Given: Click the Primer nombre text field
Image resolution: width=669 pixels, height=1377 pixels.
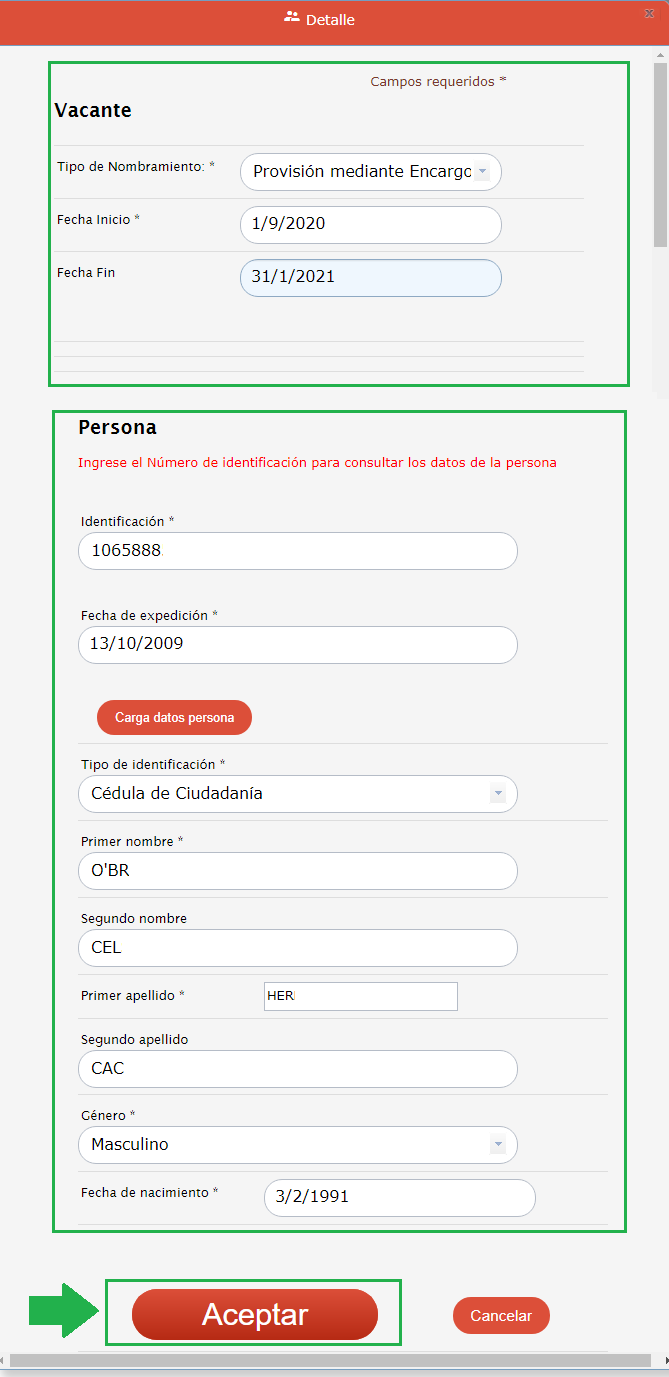Looking at the screenshot, I should (x=297, y=871).
